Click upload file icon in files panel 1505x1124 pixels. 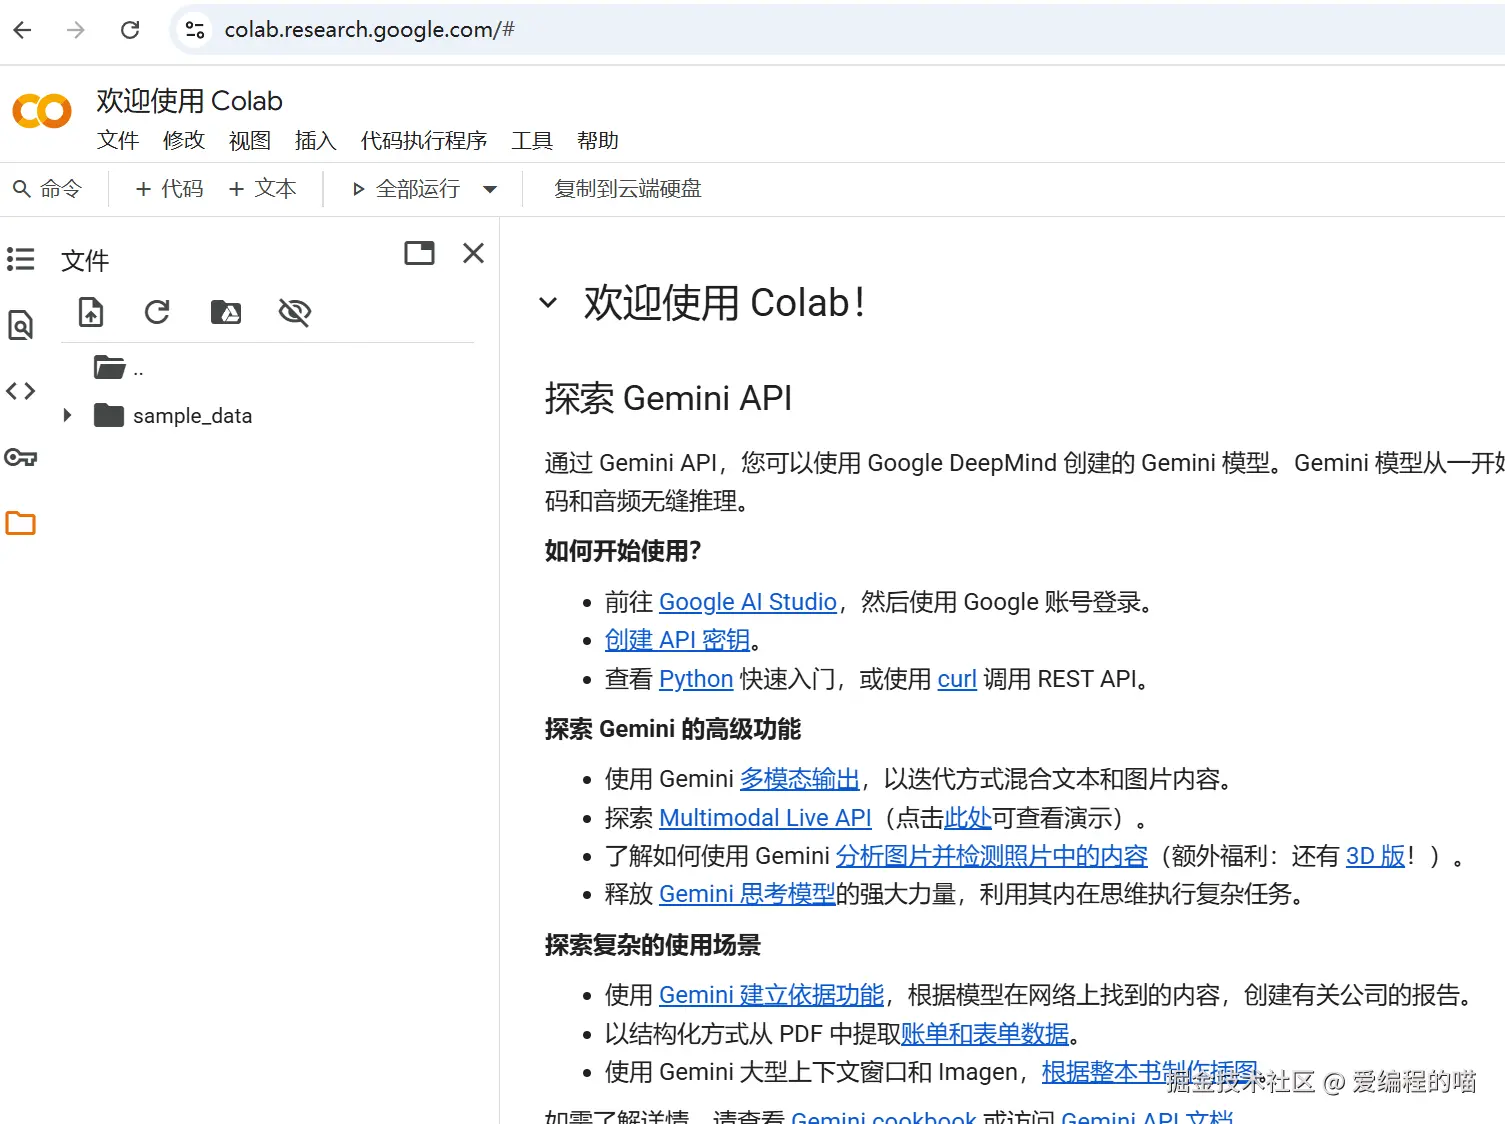pos(91,312)
